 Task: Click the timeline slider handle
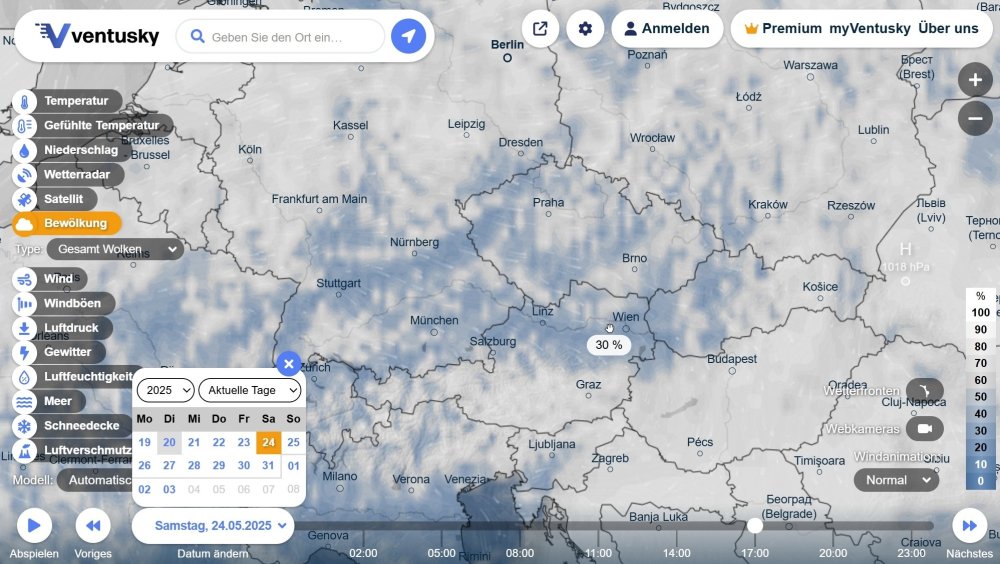tap(755, 525)
